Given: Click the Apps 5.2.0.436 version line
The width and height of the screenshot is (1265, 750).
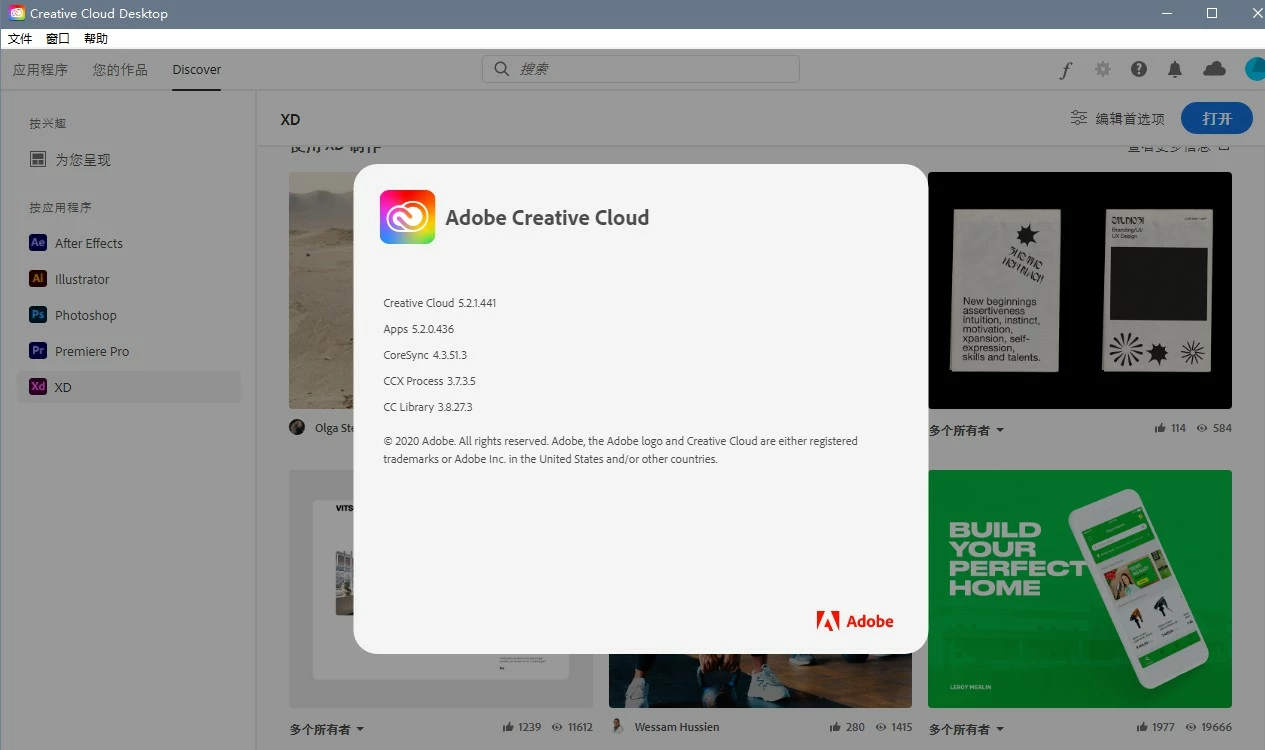Looking at the screenshot, I should [418, 329].
